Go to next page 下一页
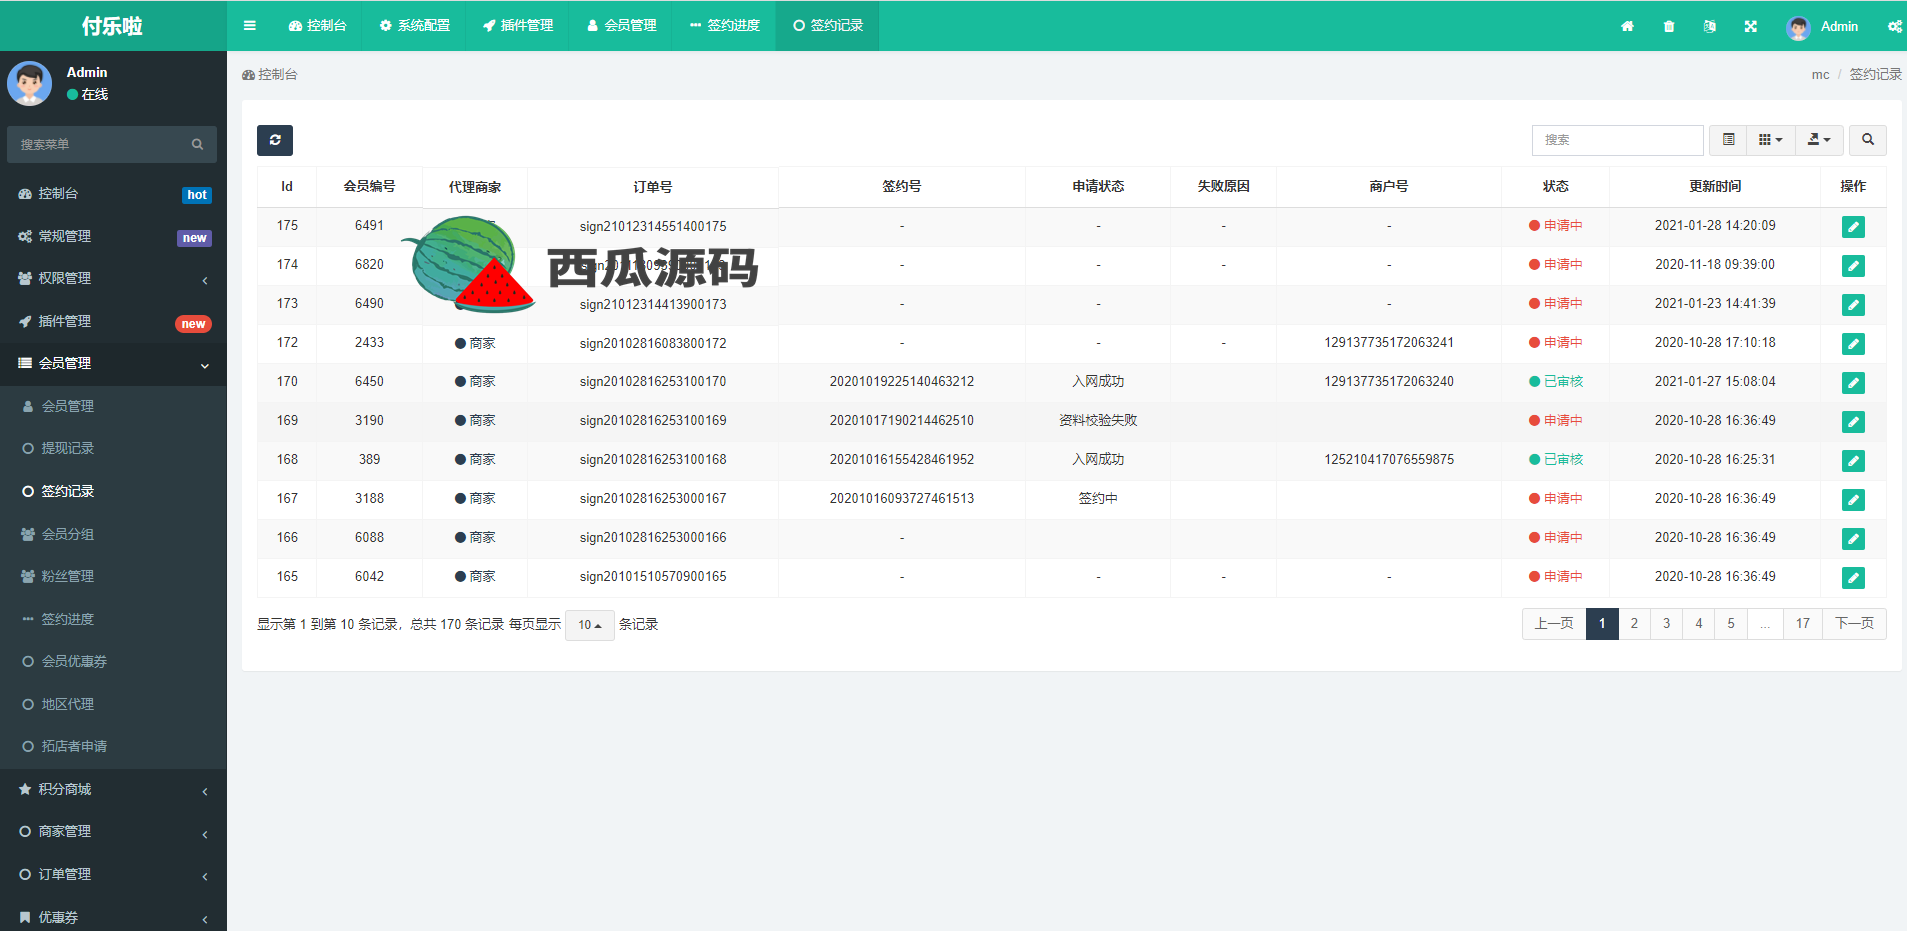Image resolution: width=1907 pixels, height=931 pixels. pyautogui.click(x=1854, y=624)
